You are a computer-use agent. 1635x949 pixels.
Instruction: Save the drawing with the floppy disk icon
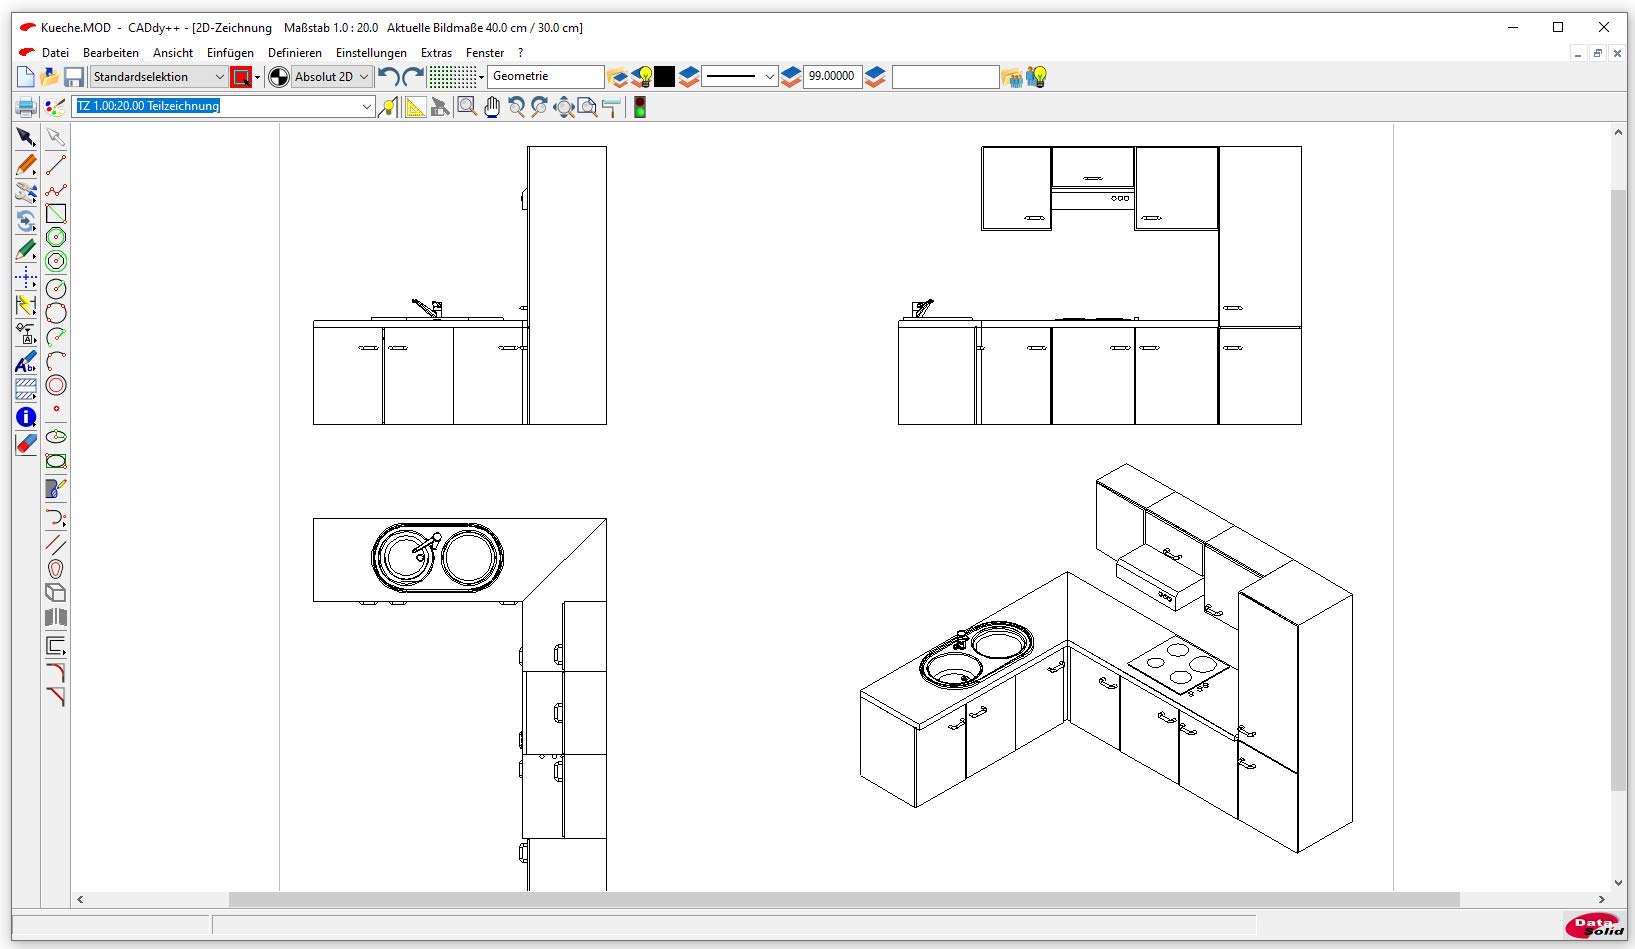point(74,77)
